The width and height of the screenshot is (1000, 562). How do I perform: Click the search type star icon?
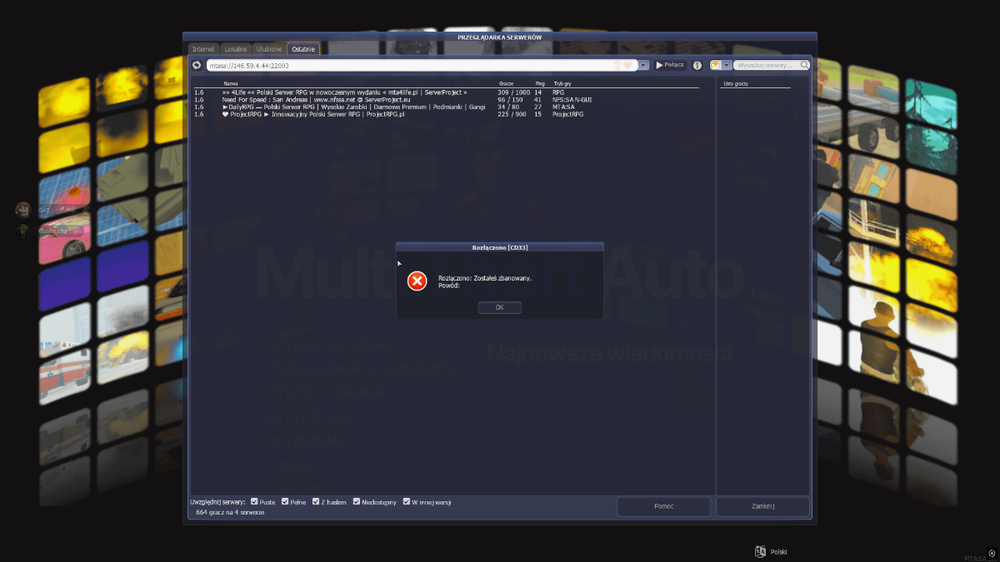point(716,65)
